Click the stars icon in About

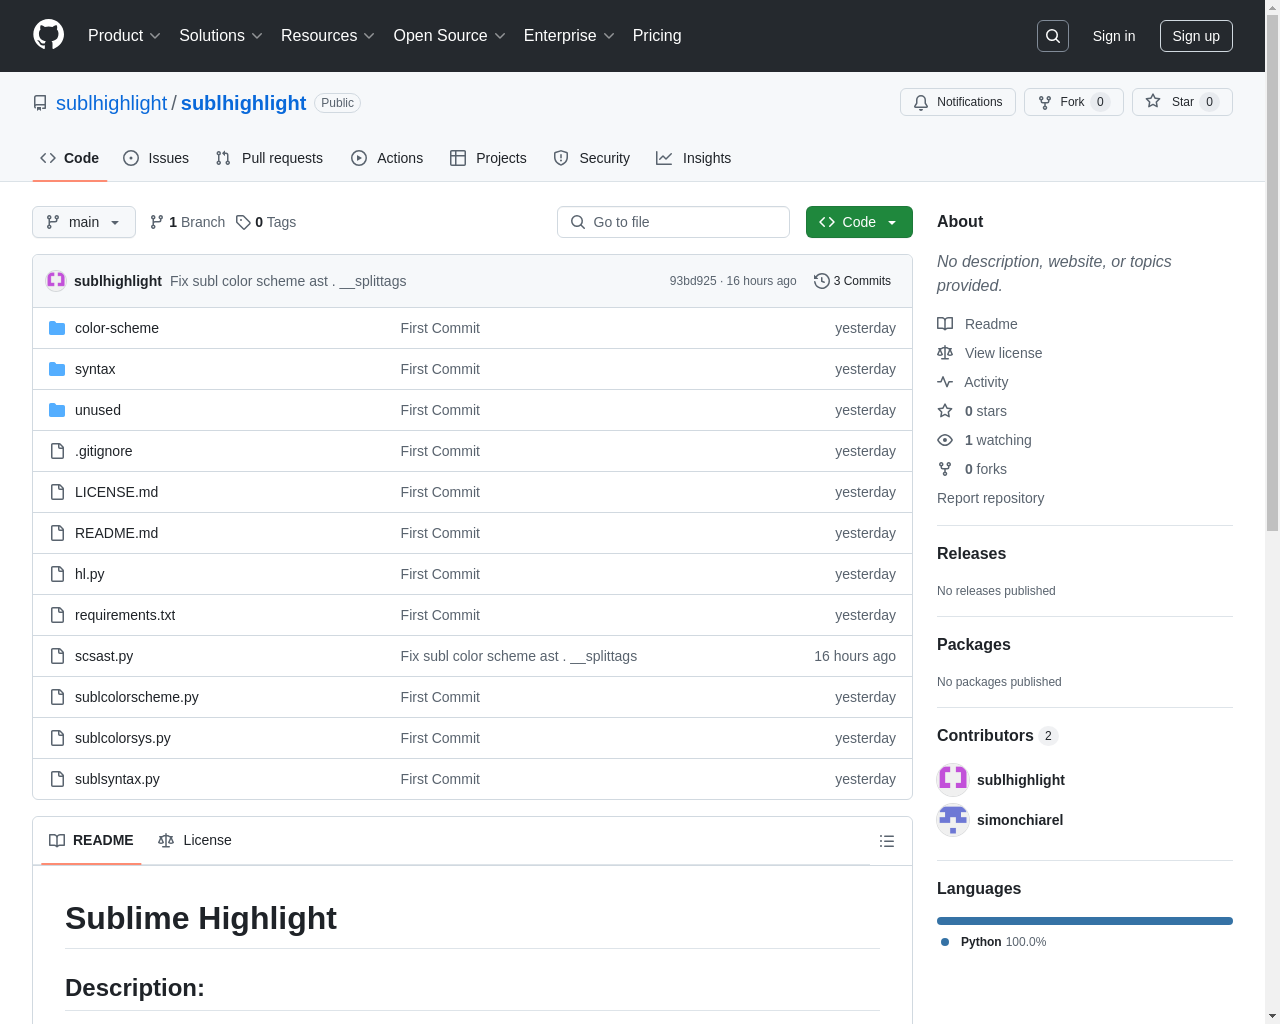[x=945, y=411]
